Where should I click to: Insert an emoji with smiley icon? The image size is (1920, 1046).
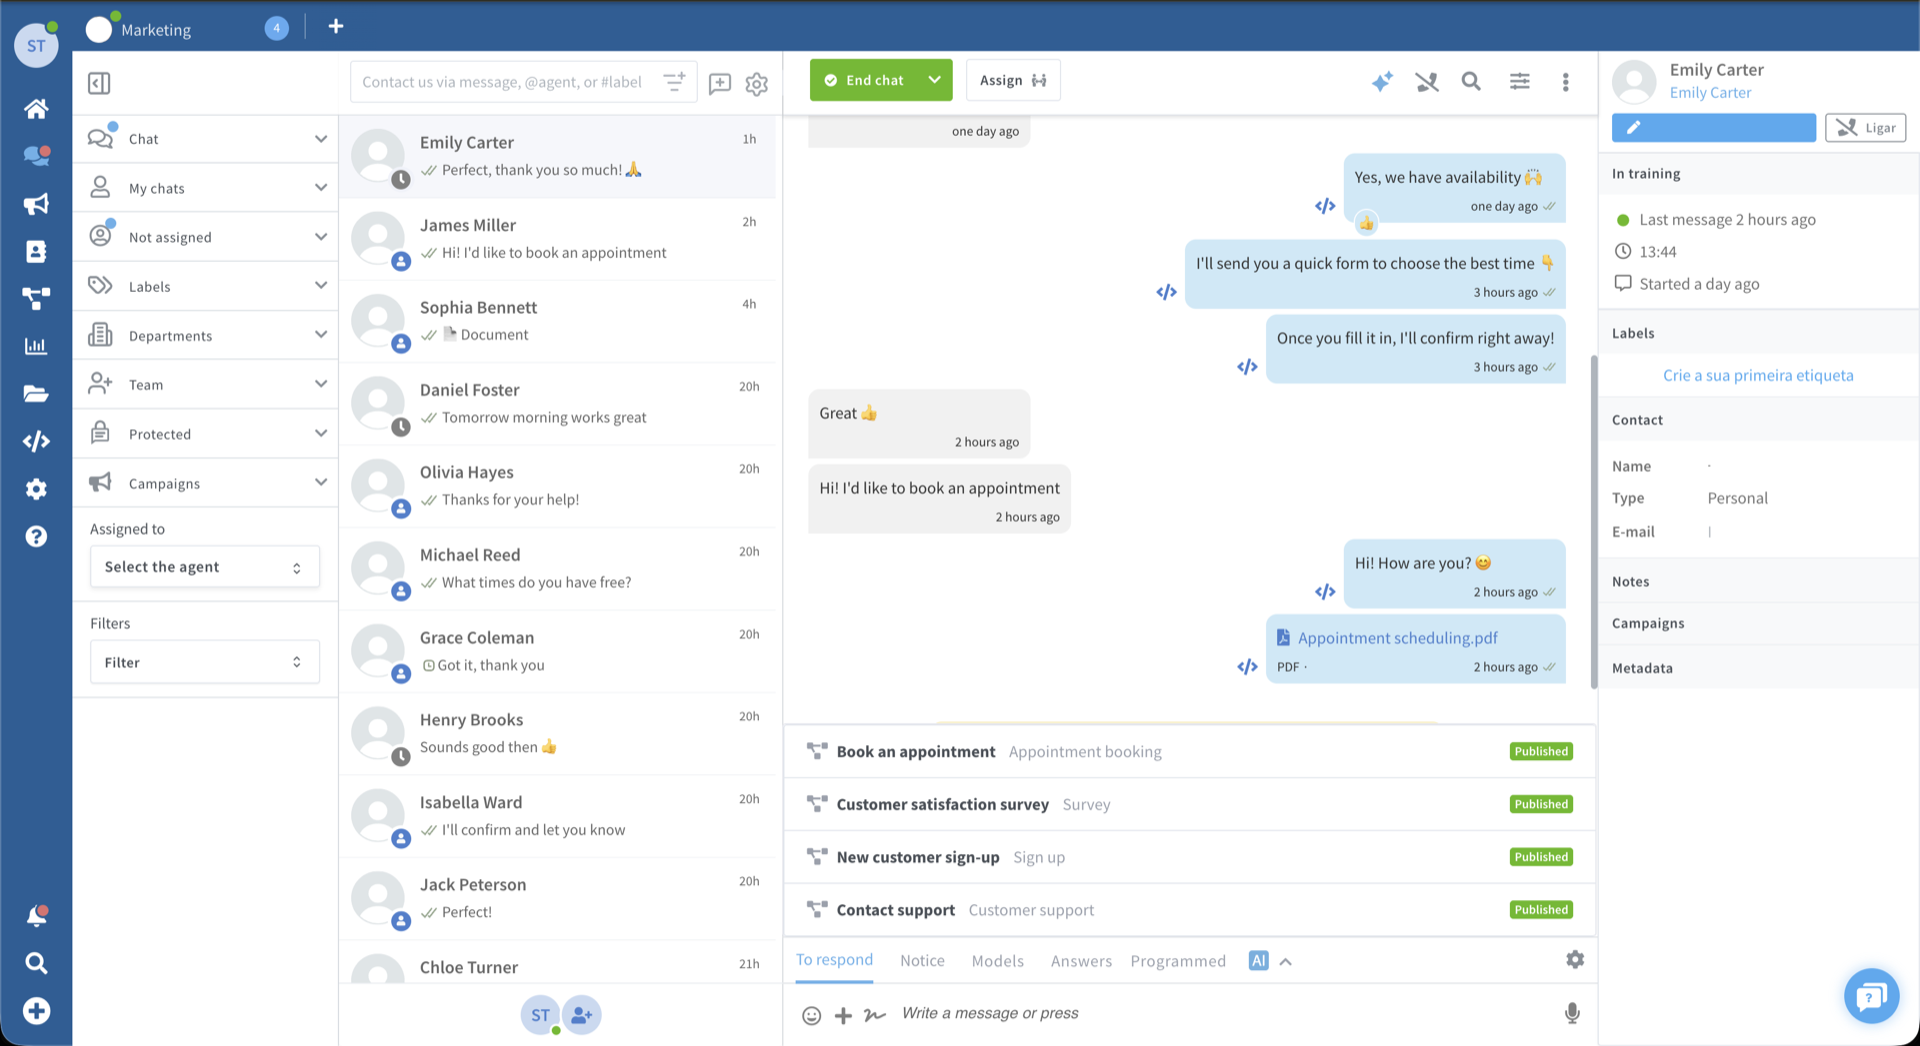[812, 1015]
